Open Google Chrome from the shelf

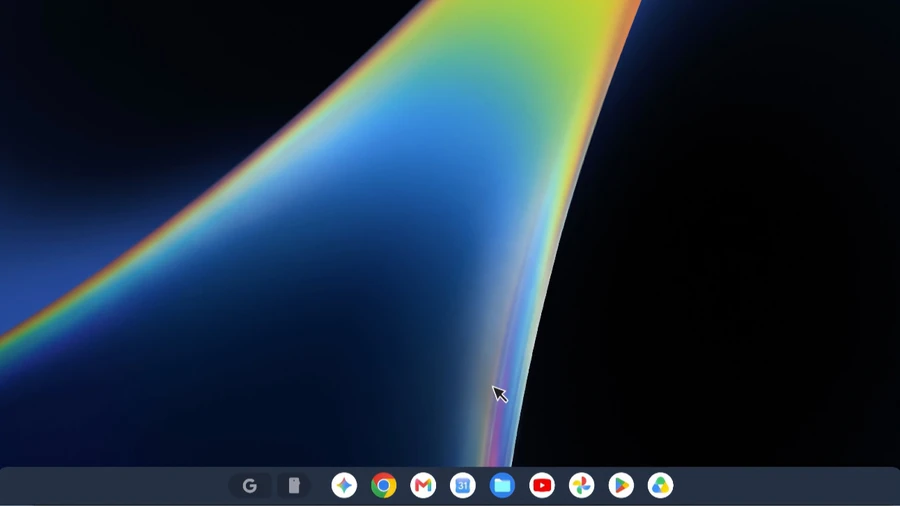pos(383,485)
